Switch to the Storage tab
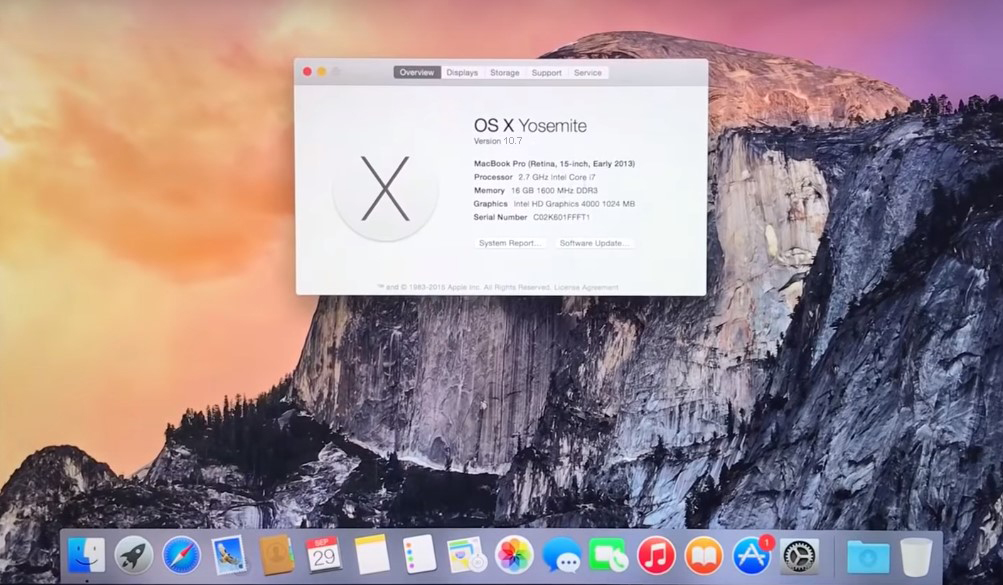The width and height of the screenshot is (1003, 585). click(x=505, y=73)
